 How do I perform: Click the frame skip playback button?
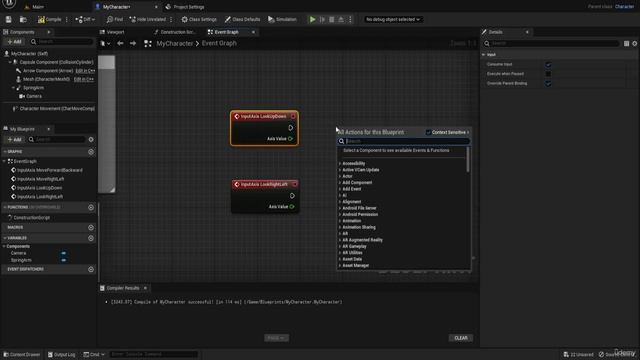pos(322,19)
